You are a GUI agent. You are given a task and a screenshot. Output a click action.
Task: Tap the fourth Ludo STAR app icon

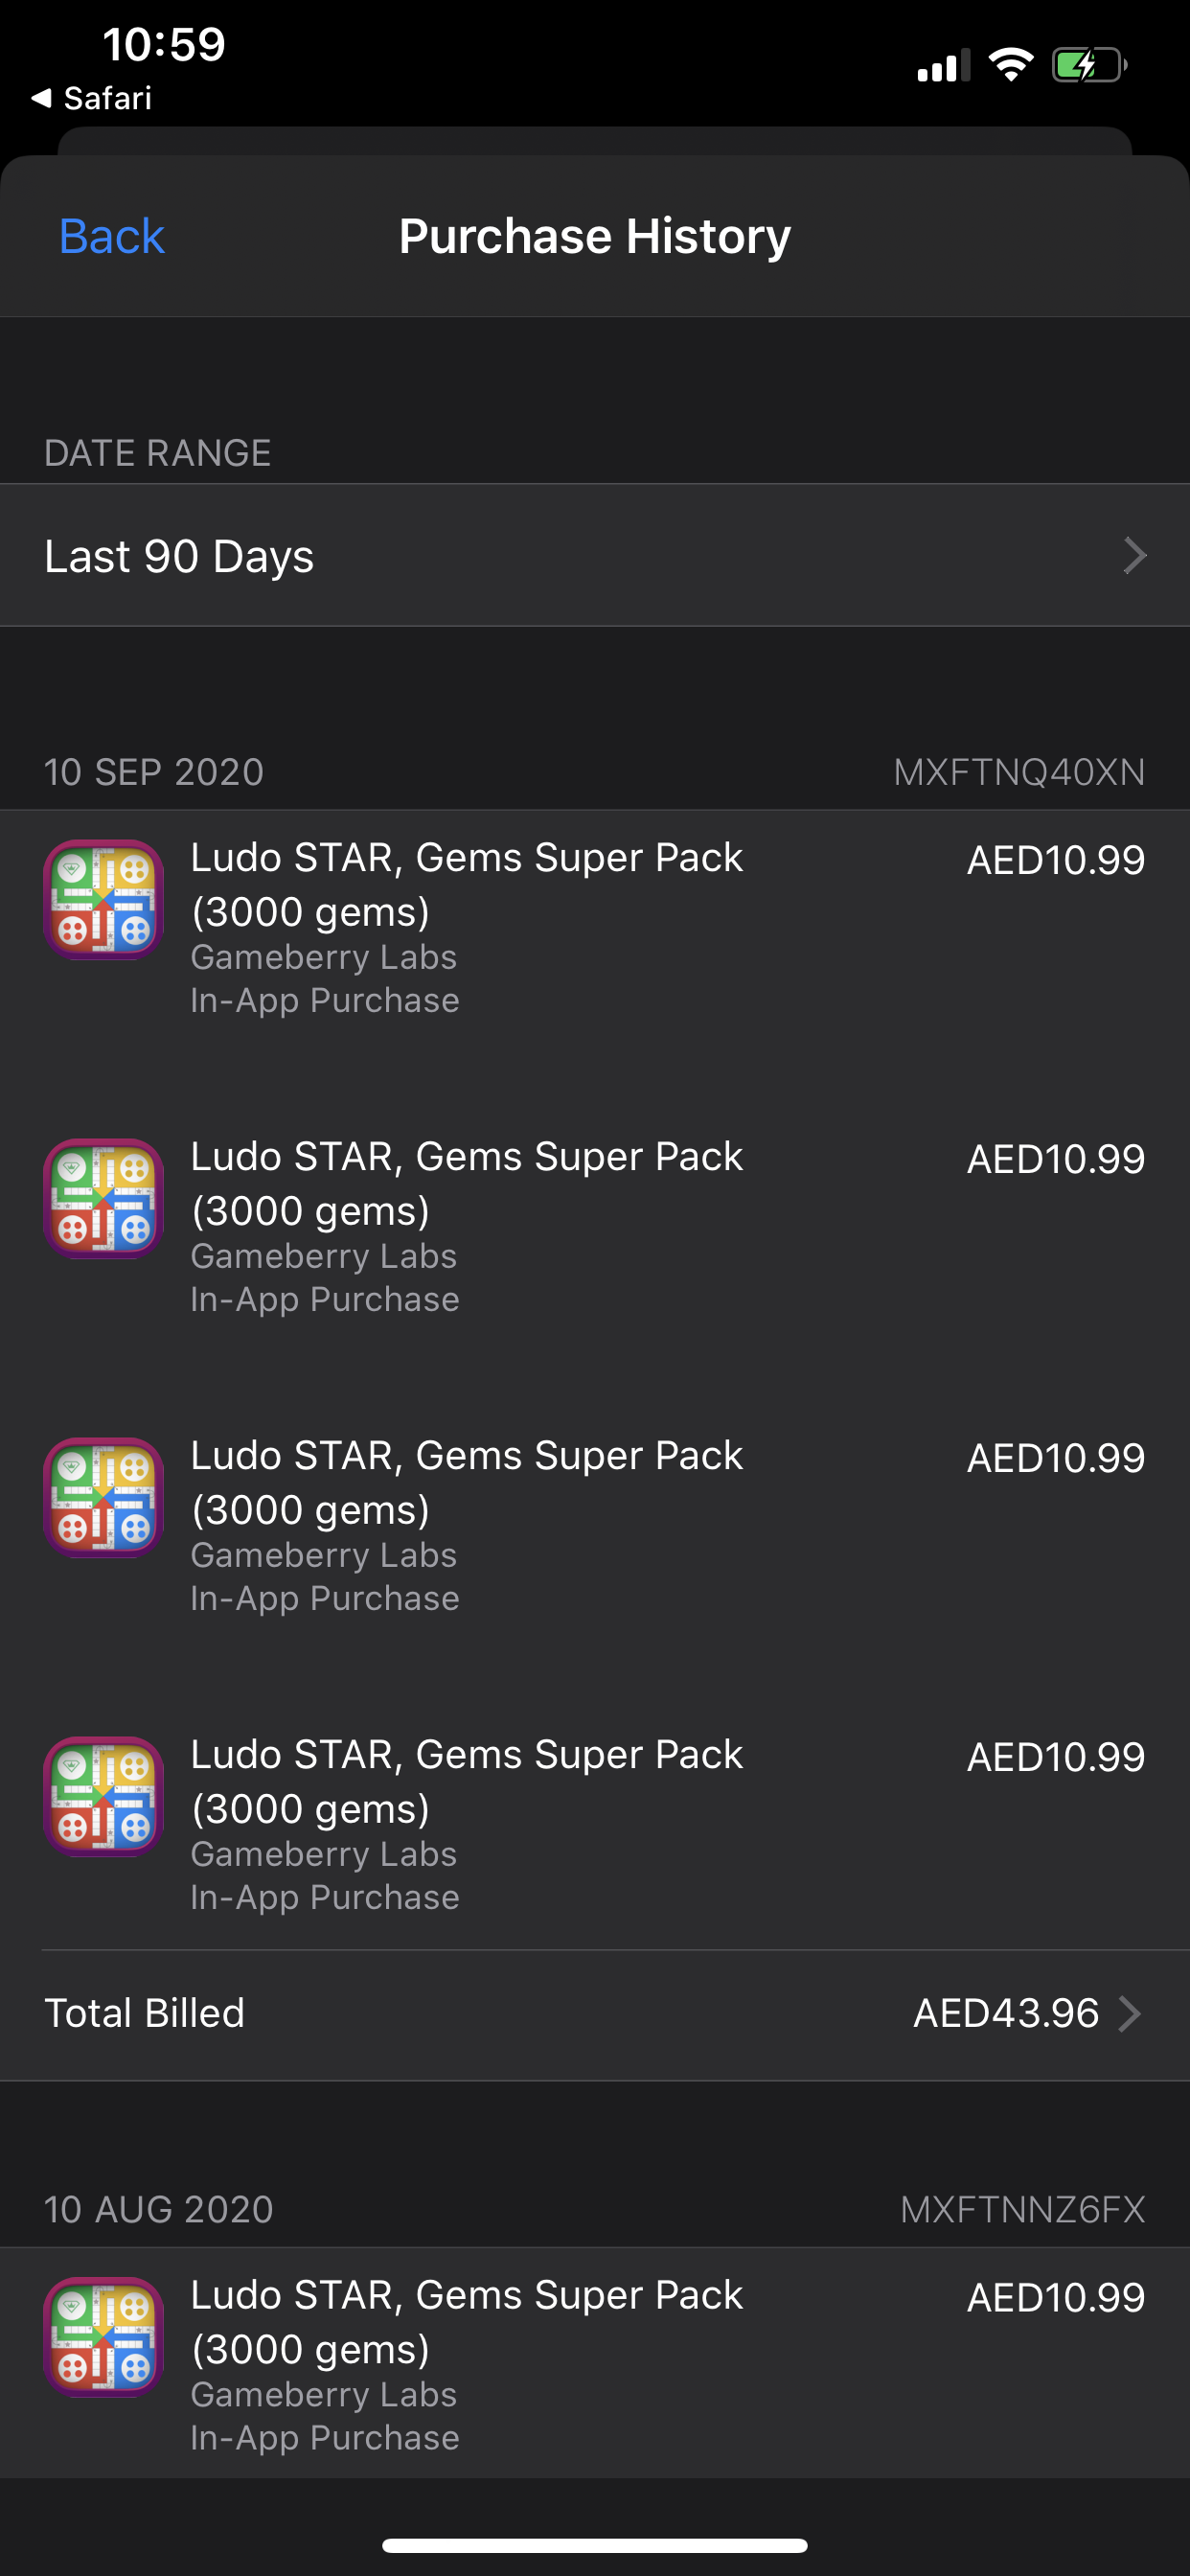pos(103,1796)
